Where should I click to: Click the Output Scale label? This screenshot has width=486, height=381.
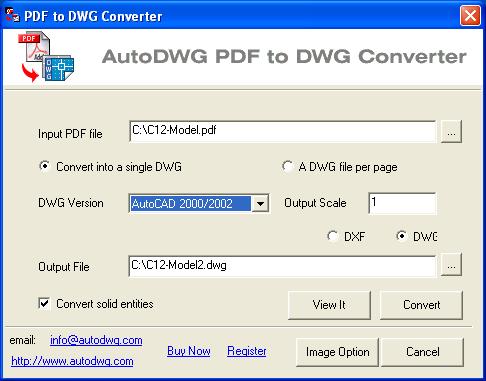pos(315,203)
